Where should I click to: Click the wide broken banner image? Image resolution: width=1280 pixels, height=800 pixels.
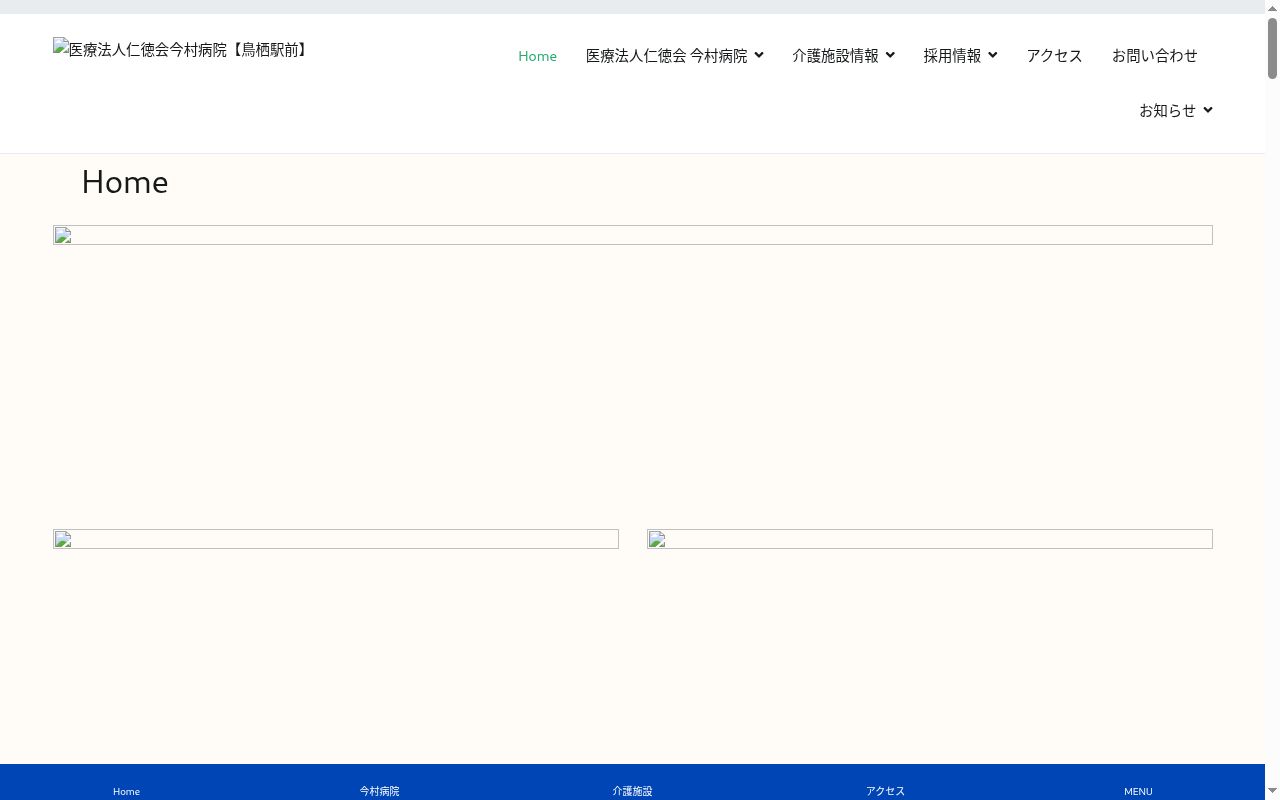click(633, 235)
